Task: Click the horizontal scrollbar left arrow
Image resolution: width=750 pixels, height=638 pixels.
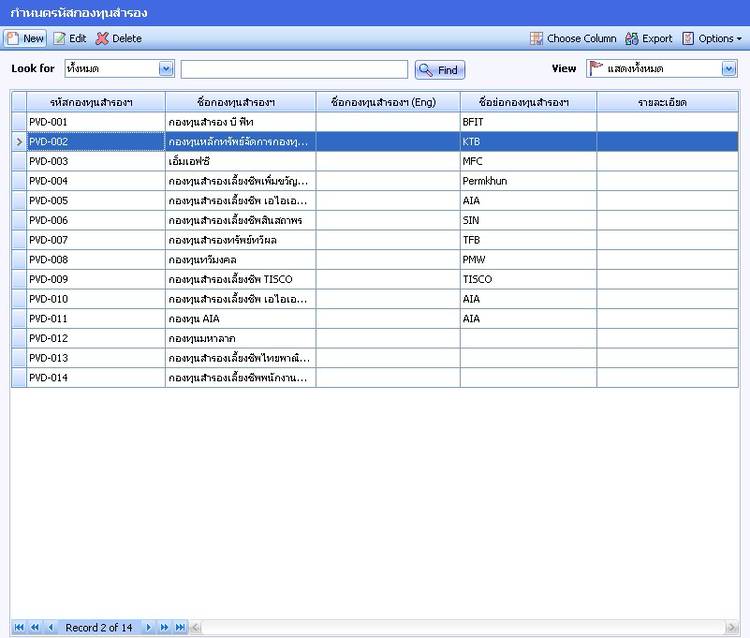Action: tap(196, 628)
